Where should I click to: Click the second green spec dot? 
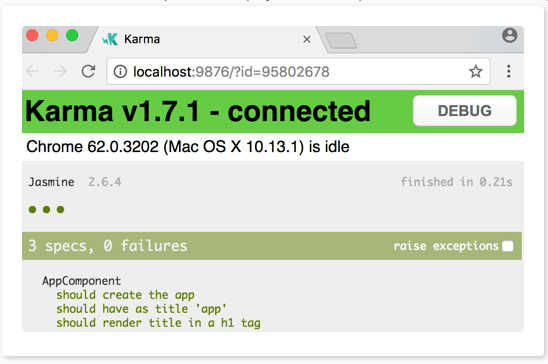46,209
